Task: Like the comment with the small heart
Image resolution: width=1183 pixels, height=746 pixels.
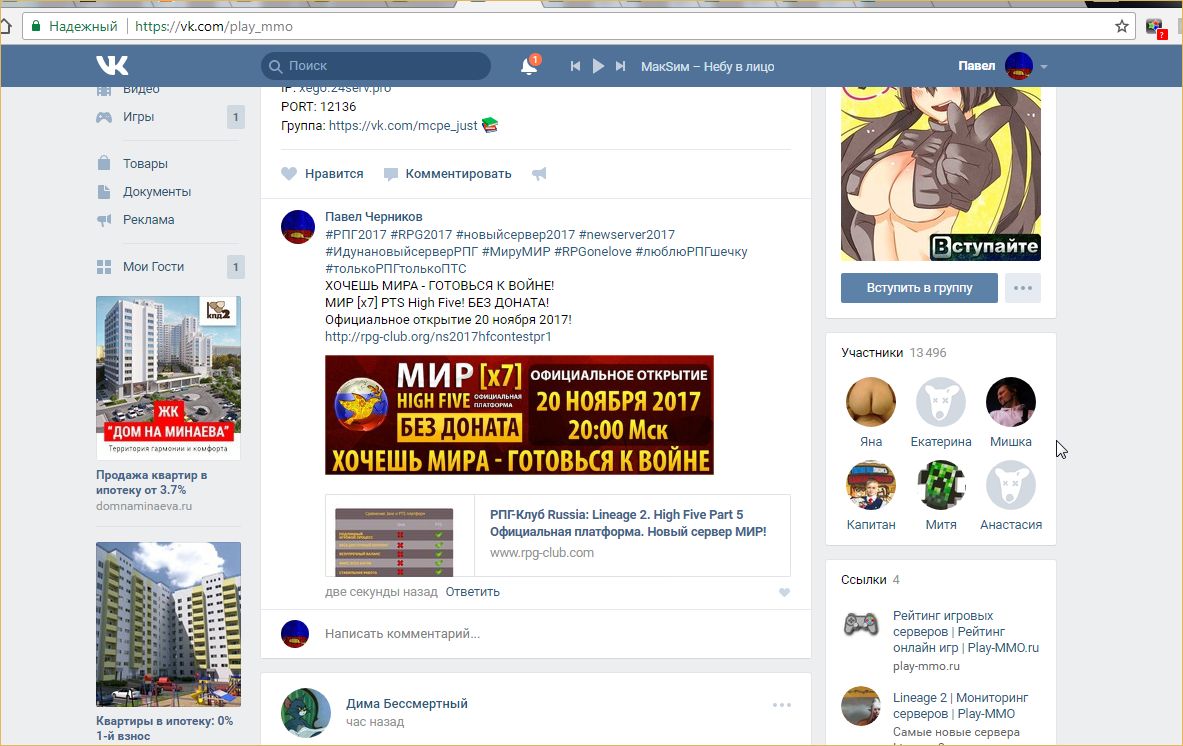Action: point(784,593)
